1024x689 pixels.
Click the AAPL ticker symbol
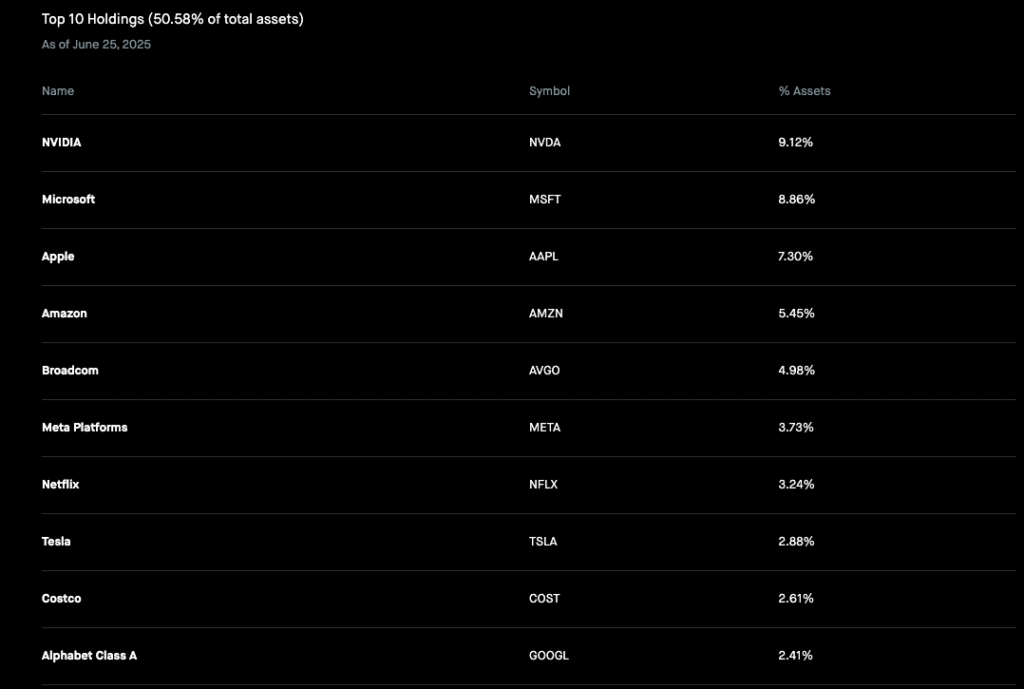point(543,257)
